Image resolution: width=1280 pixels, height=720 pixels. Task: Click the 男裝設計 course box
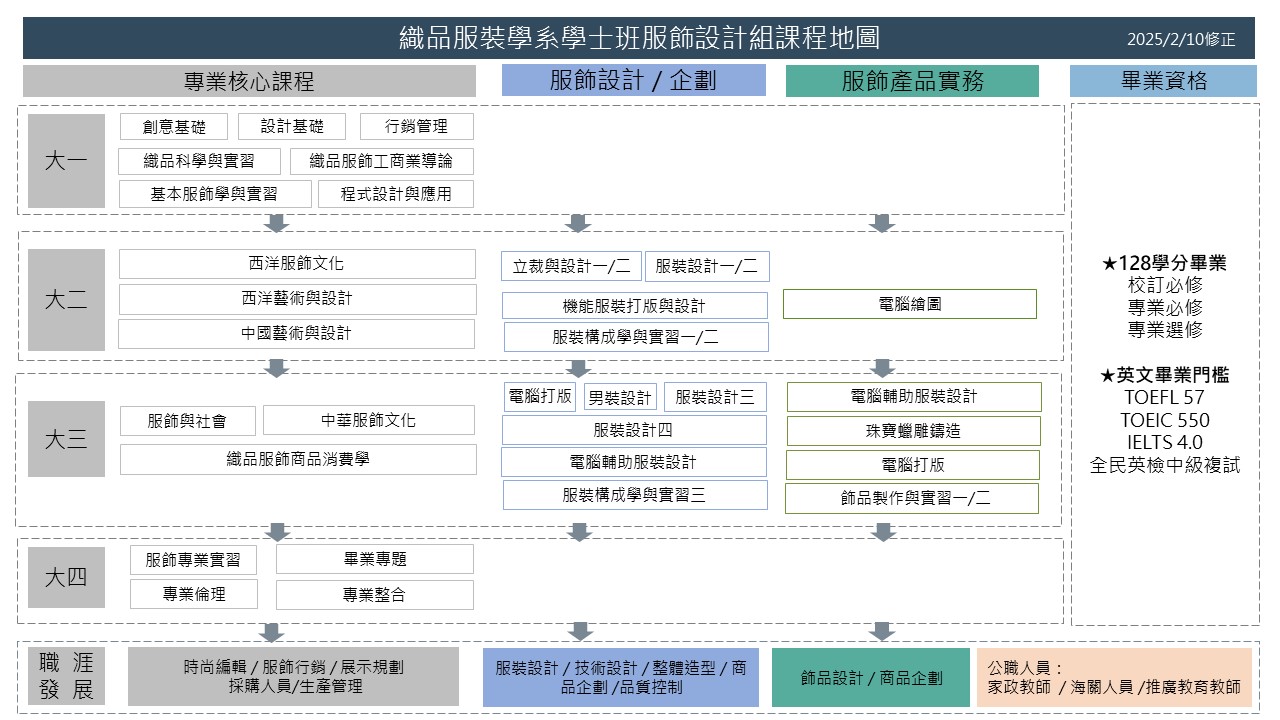[620, 397]
